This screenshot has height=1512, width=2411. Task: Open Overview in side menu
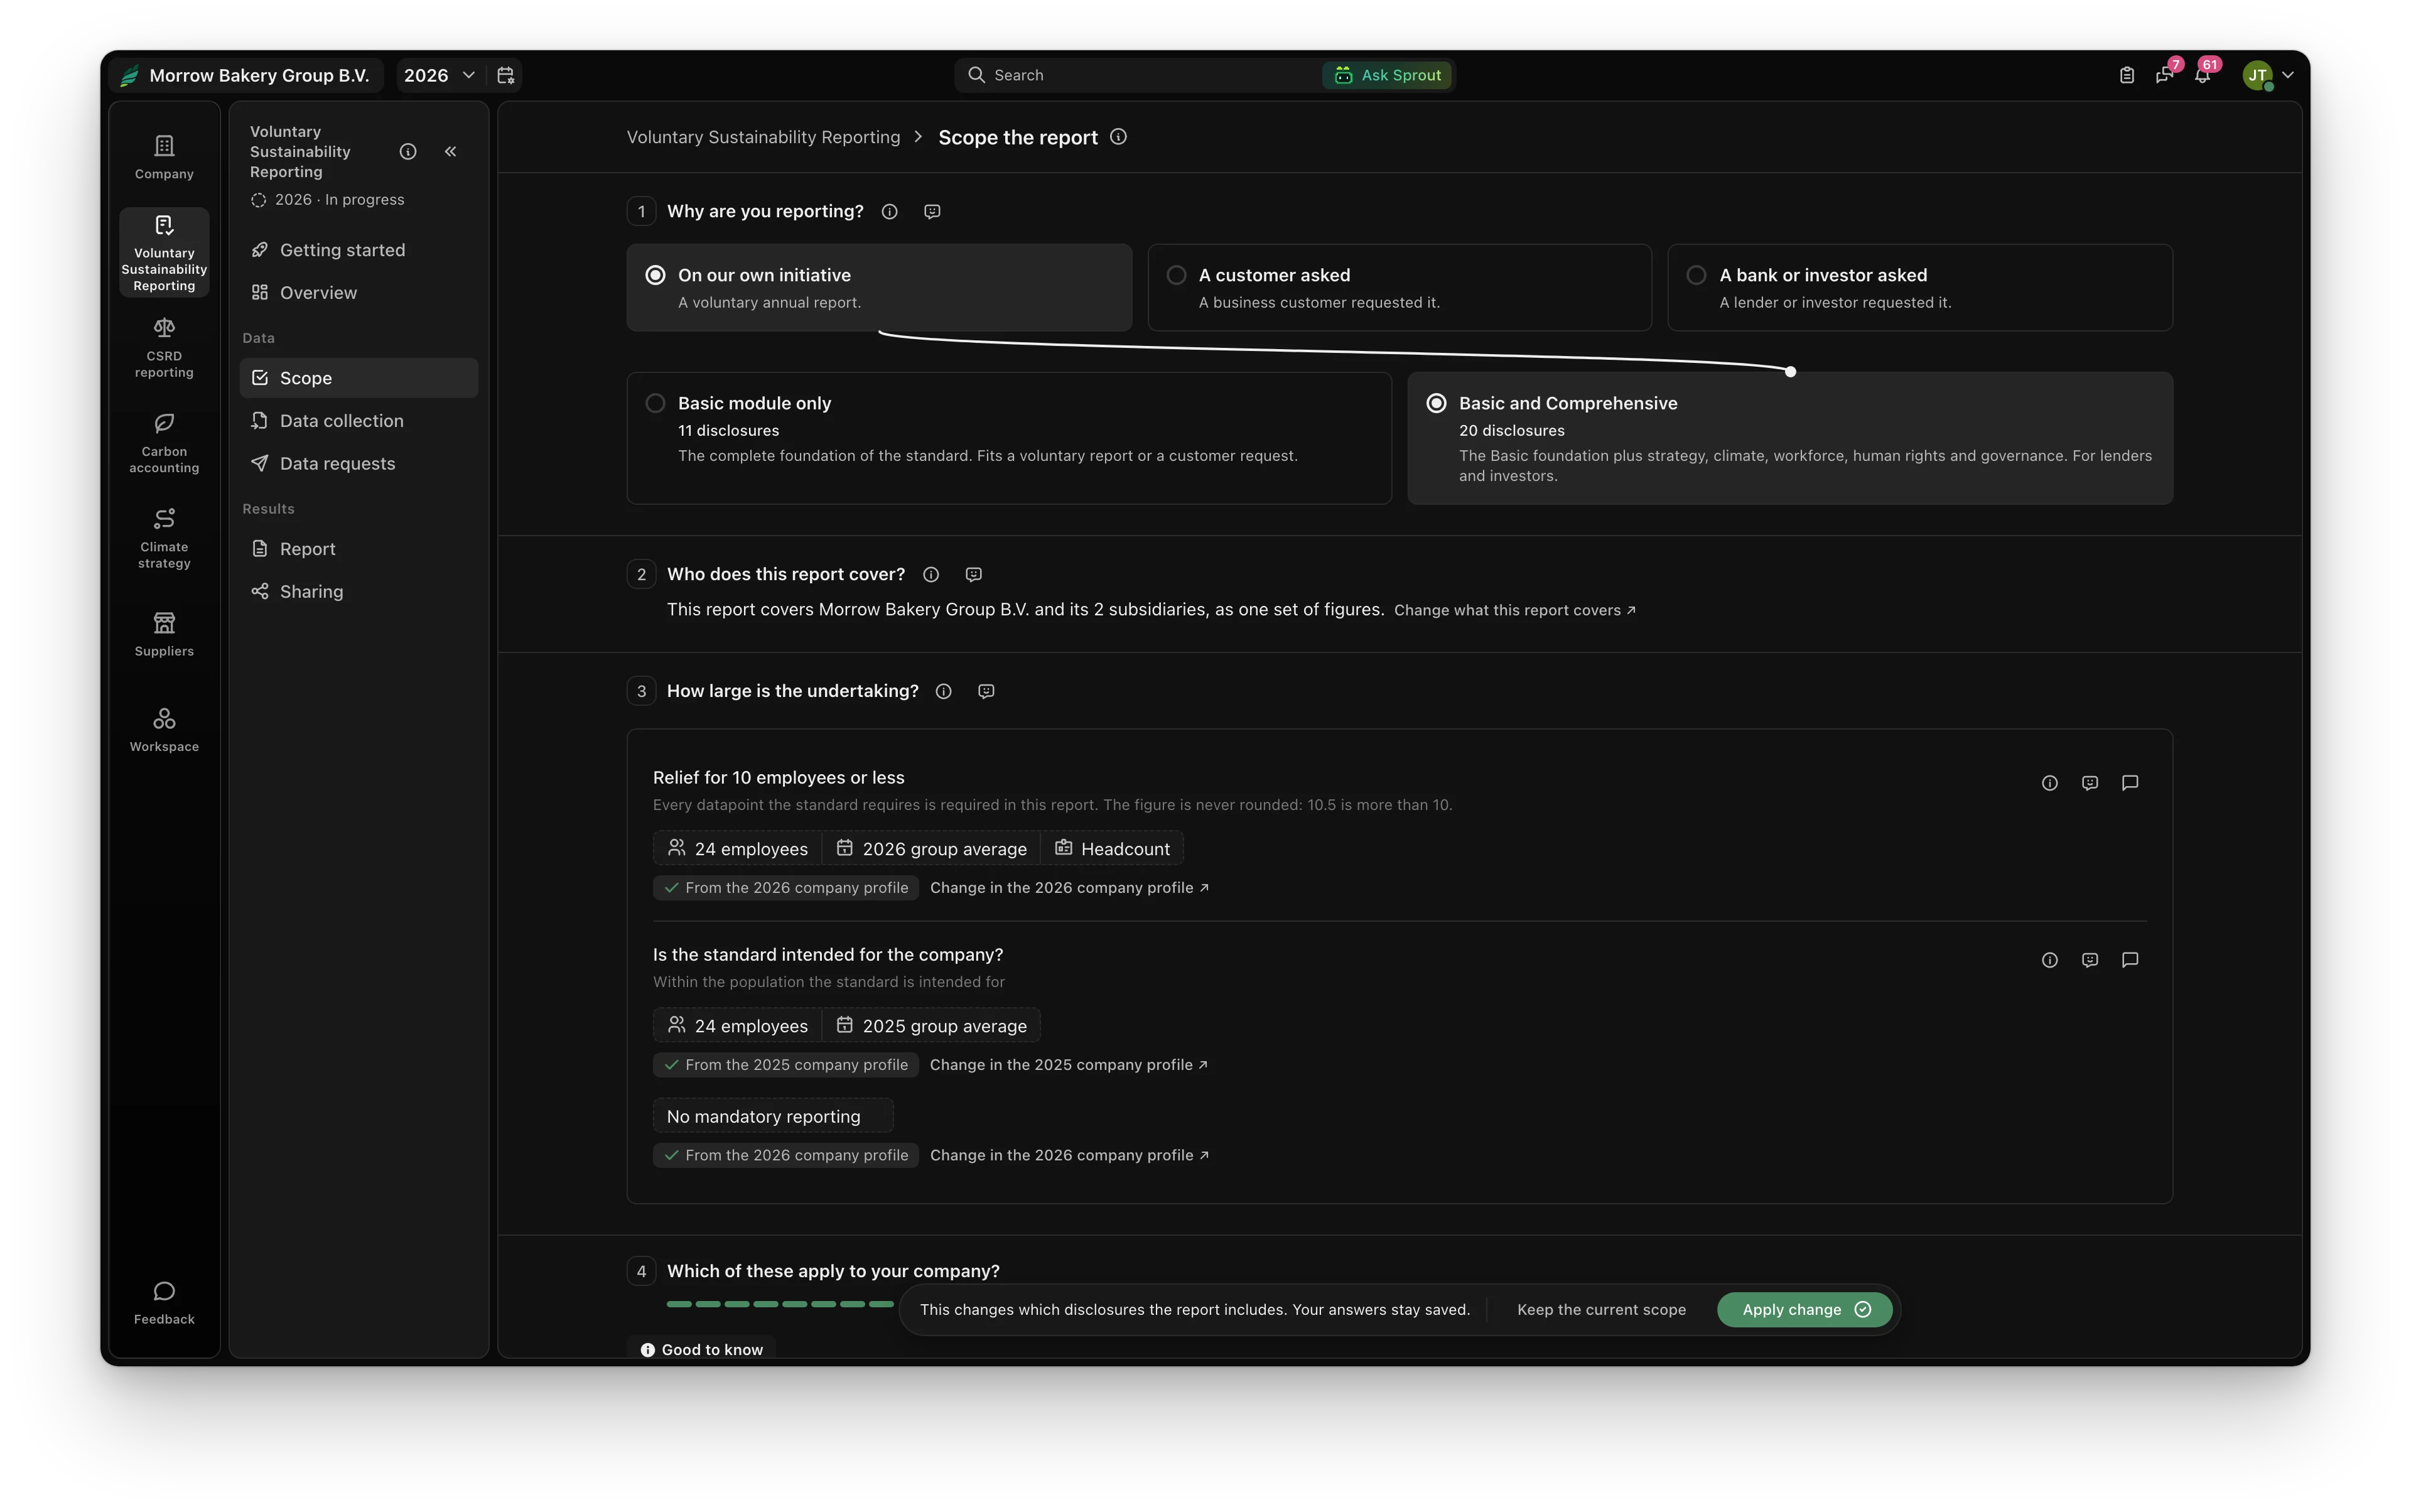[x=359, y=293]
